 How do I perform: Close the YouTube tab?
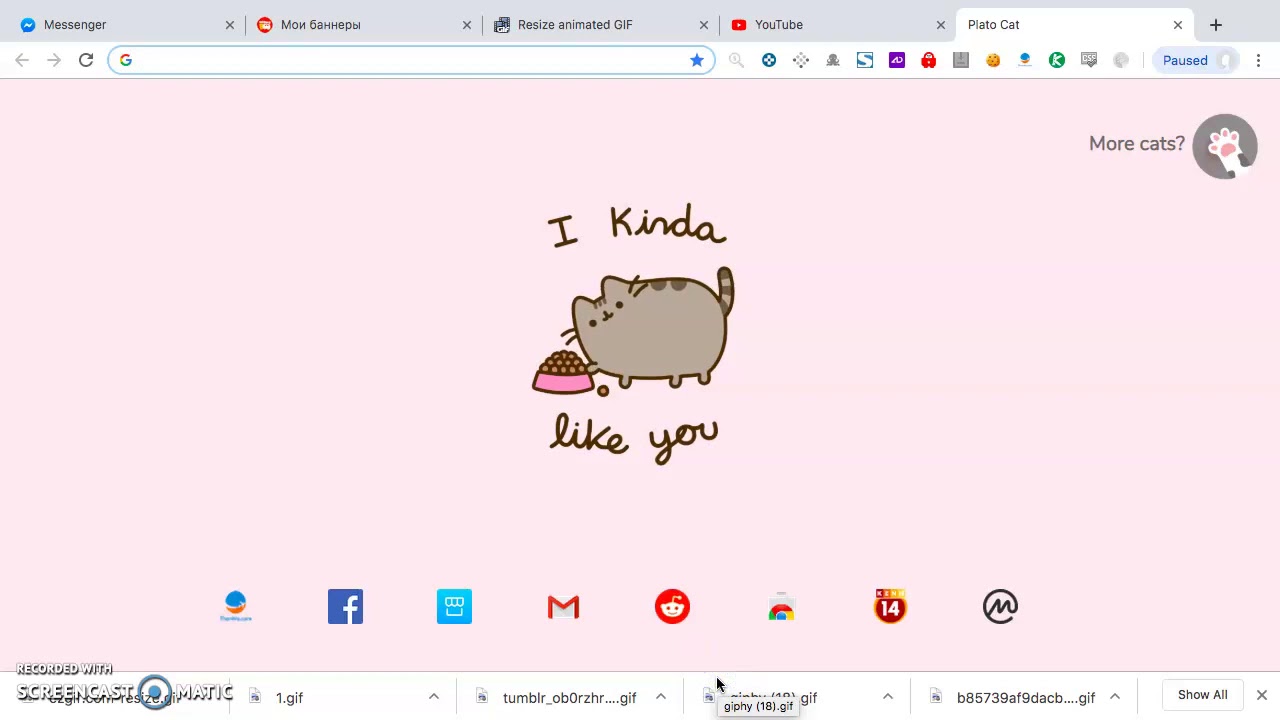click(x=941, y=25)
